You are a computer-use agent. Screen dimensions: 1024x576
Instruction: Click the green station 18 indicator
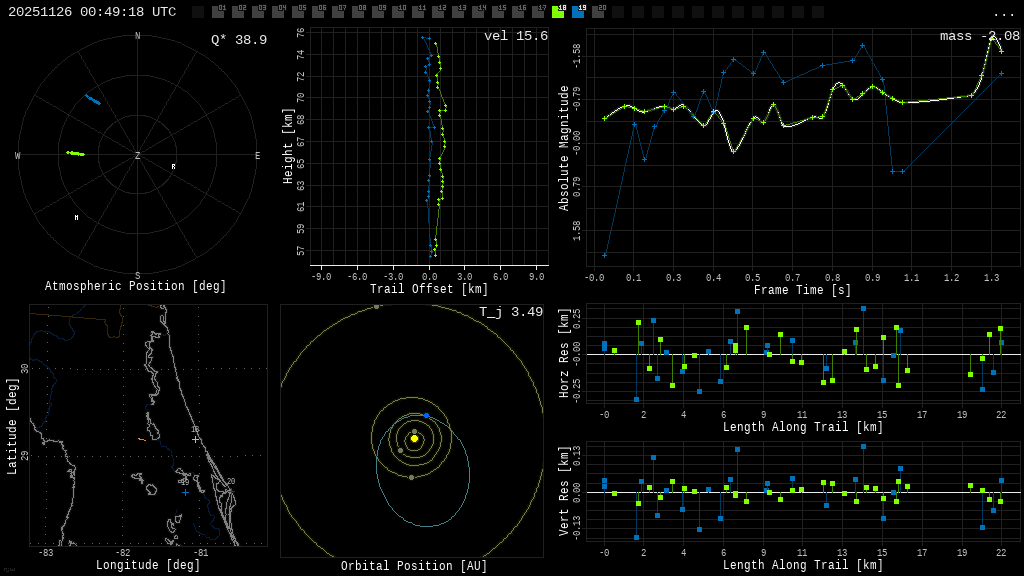(558, 12)
